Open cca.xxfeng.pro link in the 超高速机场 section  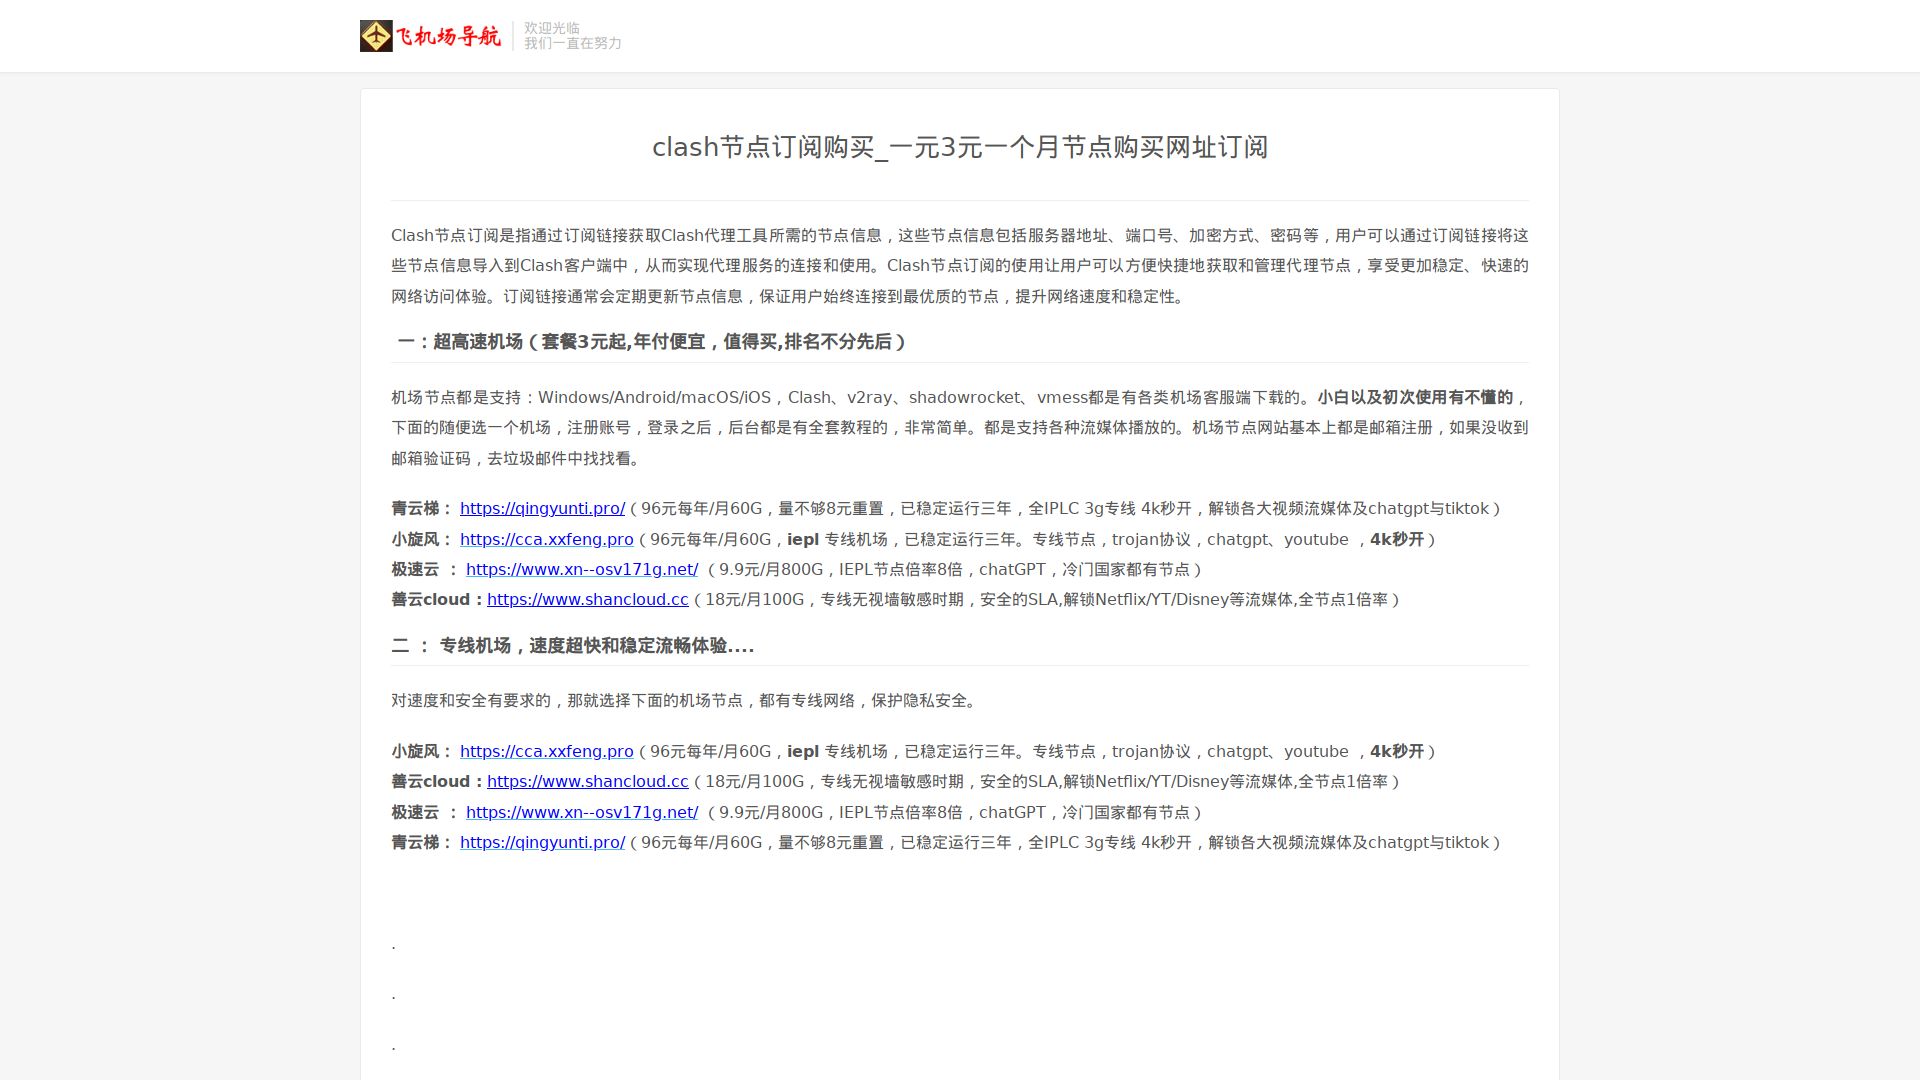click(x=546, y=540)
